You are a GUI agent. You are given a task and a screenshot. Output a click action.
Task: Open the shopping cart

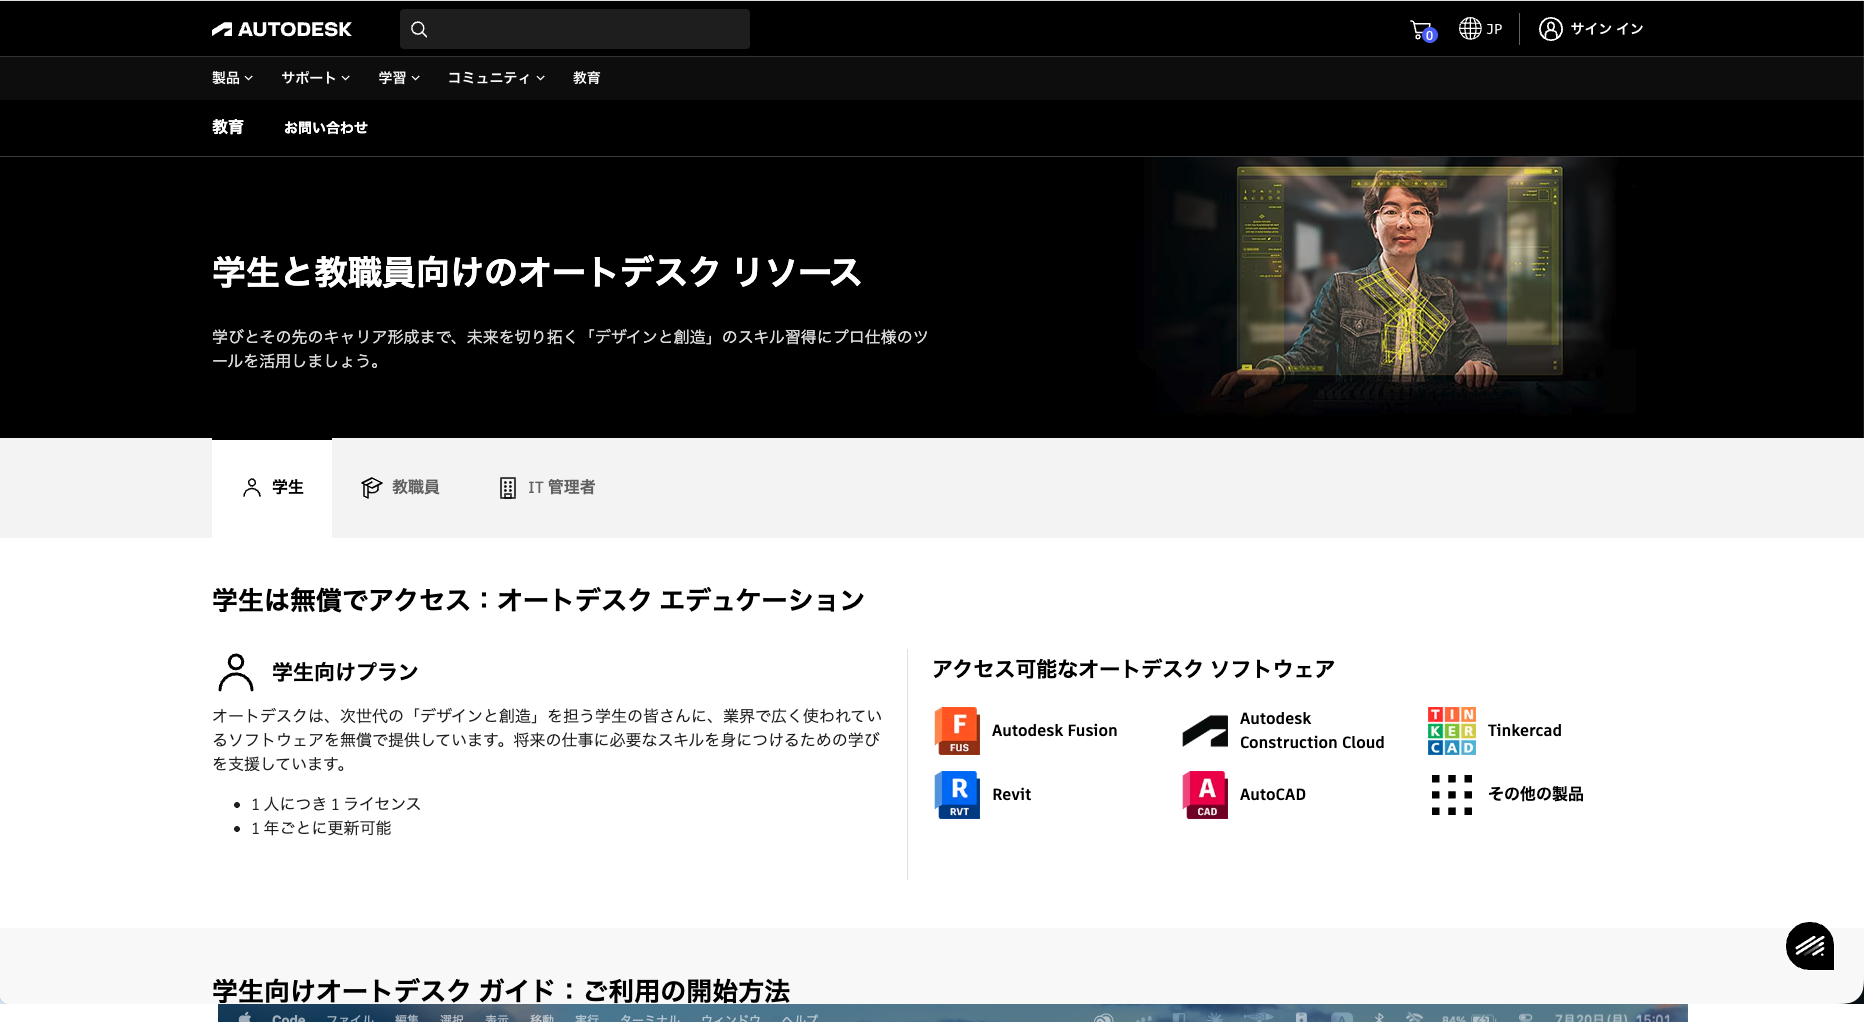pos(1421,30)
